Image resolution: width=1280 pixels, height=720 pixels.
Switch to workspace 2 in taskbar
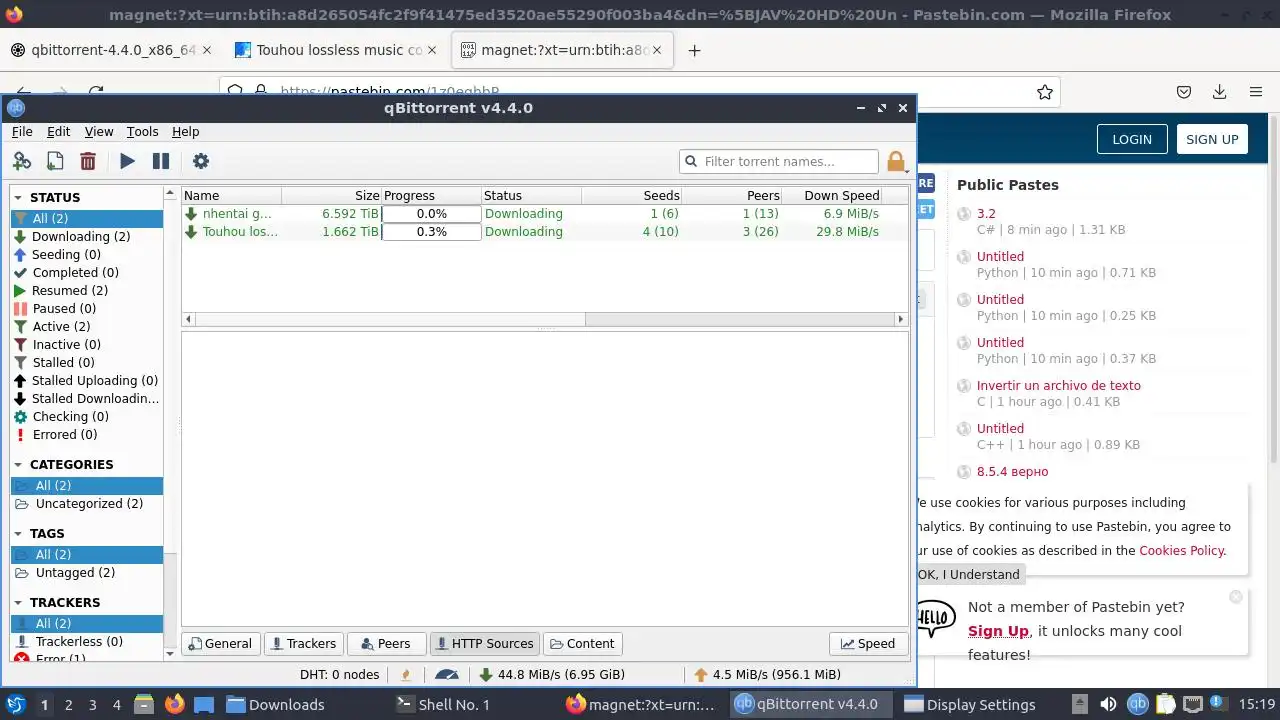point(68,704)
